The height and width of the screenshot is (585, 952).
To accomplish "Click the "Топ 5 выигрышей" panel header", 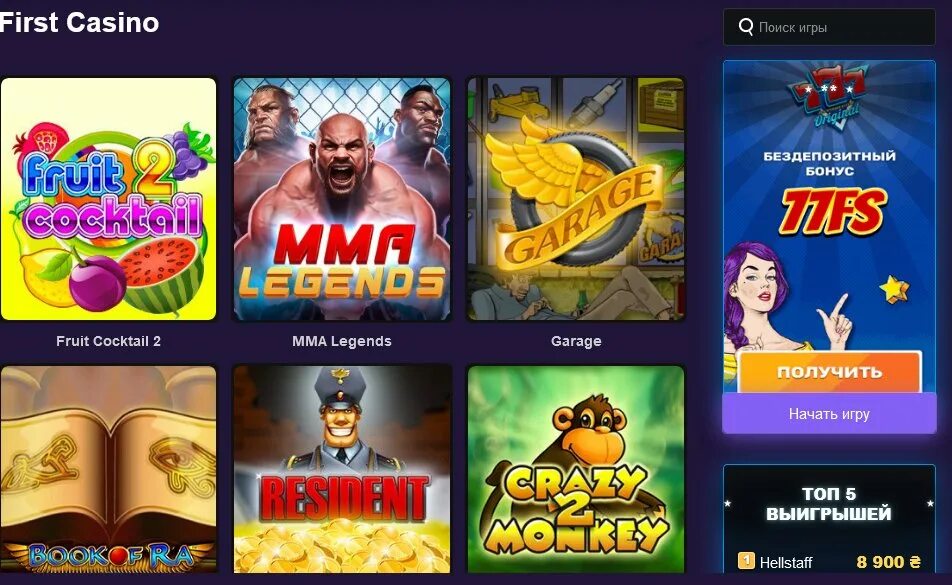I will pyautogui.click(x=829, y=503).
